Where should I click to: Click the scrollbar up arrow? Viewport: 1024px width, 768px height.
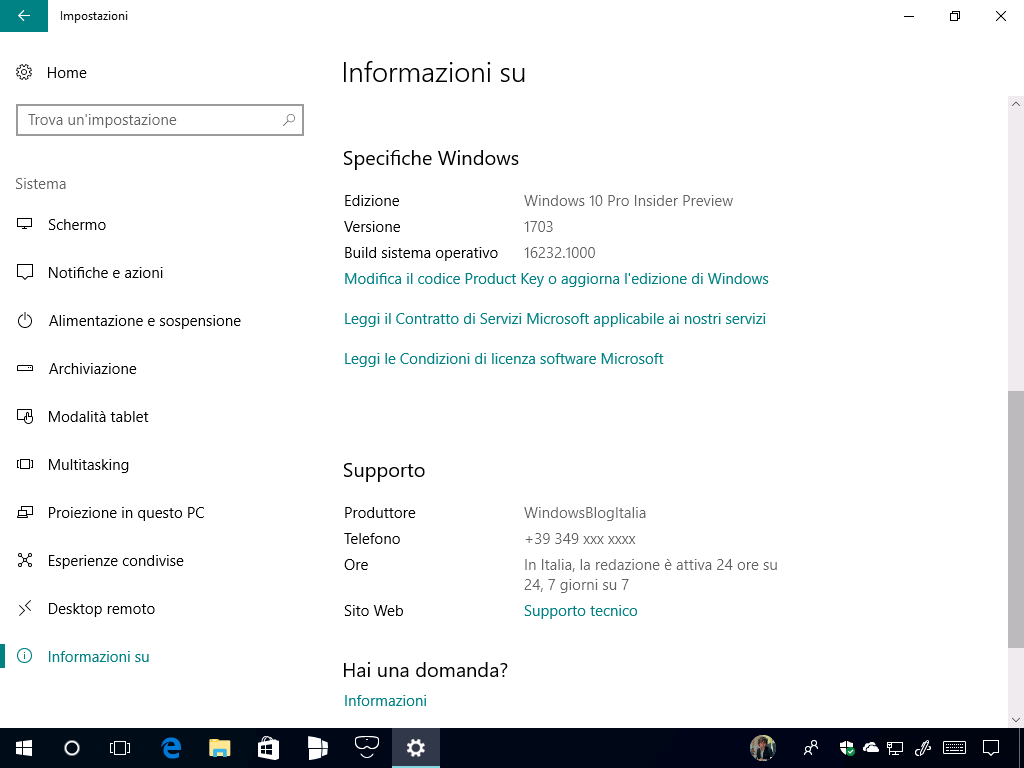pyautogui.click(x=1016, y=104)
